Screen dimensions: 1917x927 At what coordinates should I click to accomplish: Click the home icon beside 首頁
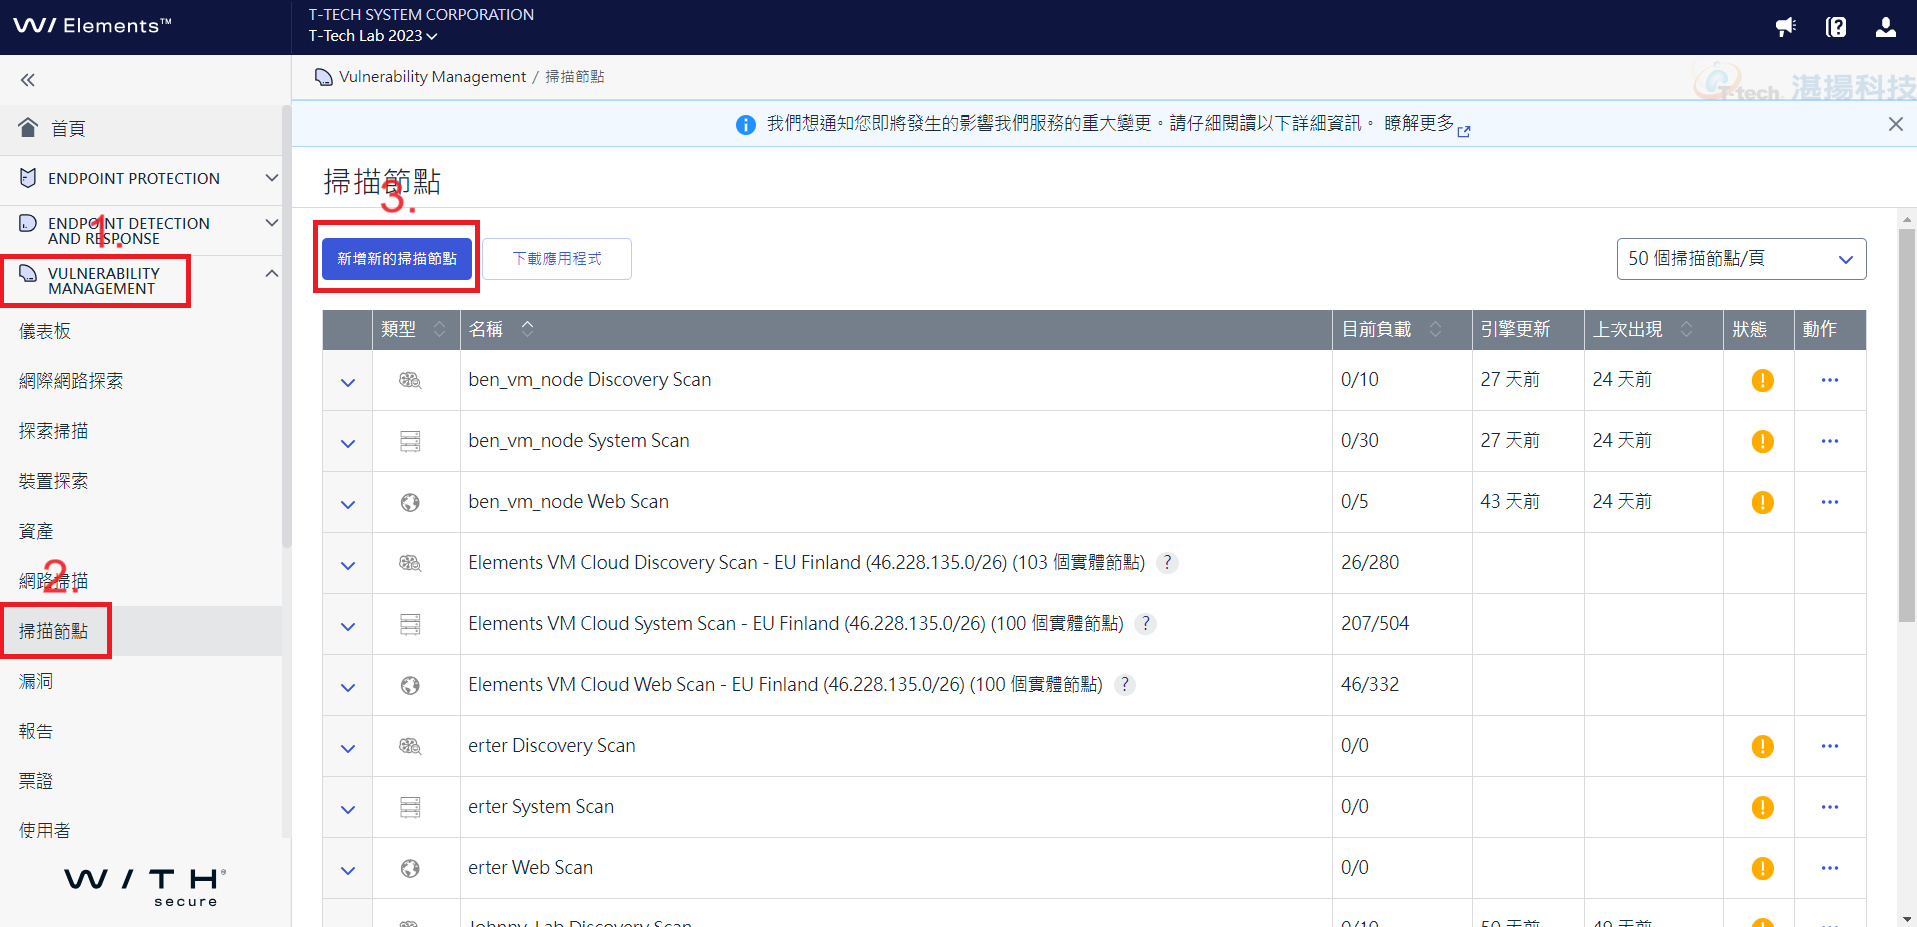pos(28,127)
